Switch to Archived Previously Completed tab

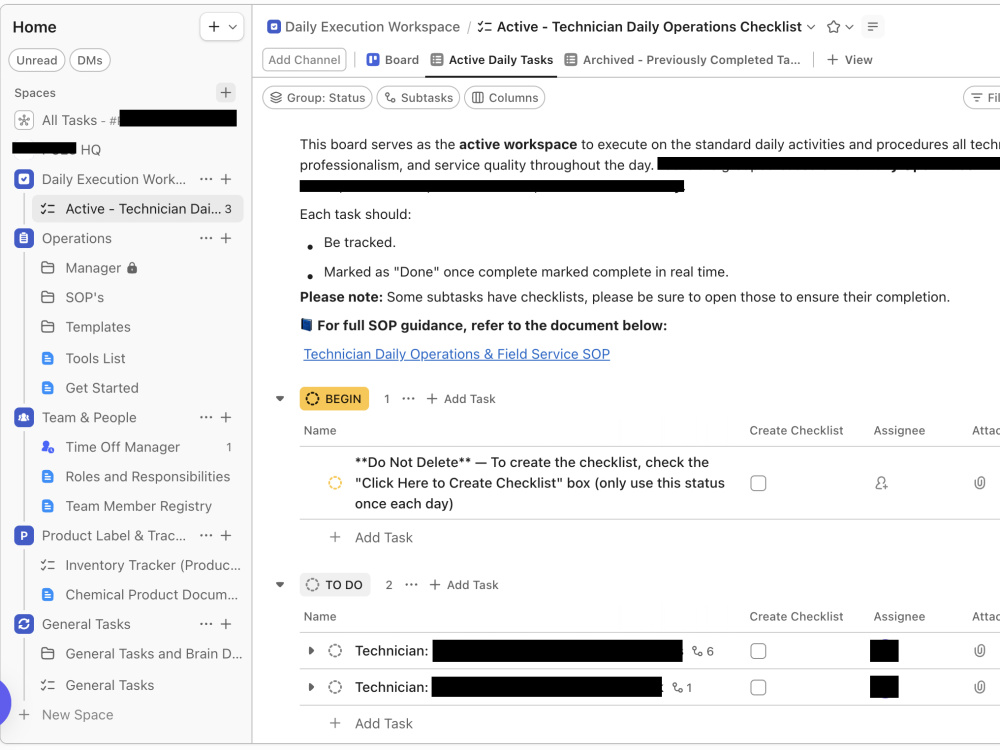coord(682,59)
